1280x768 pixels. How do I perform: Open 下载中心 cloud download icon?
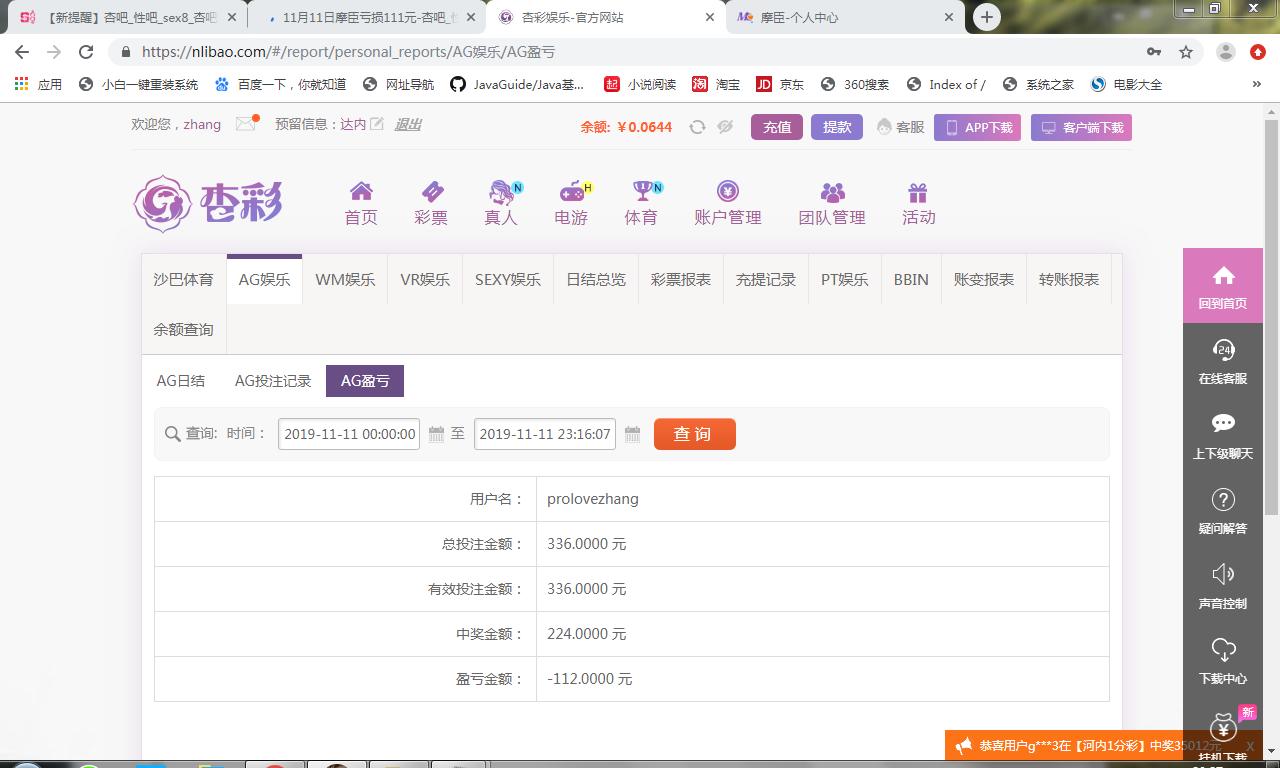click(x=1223, y=650)
